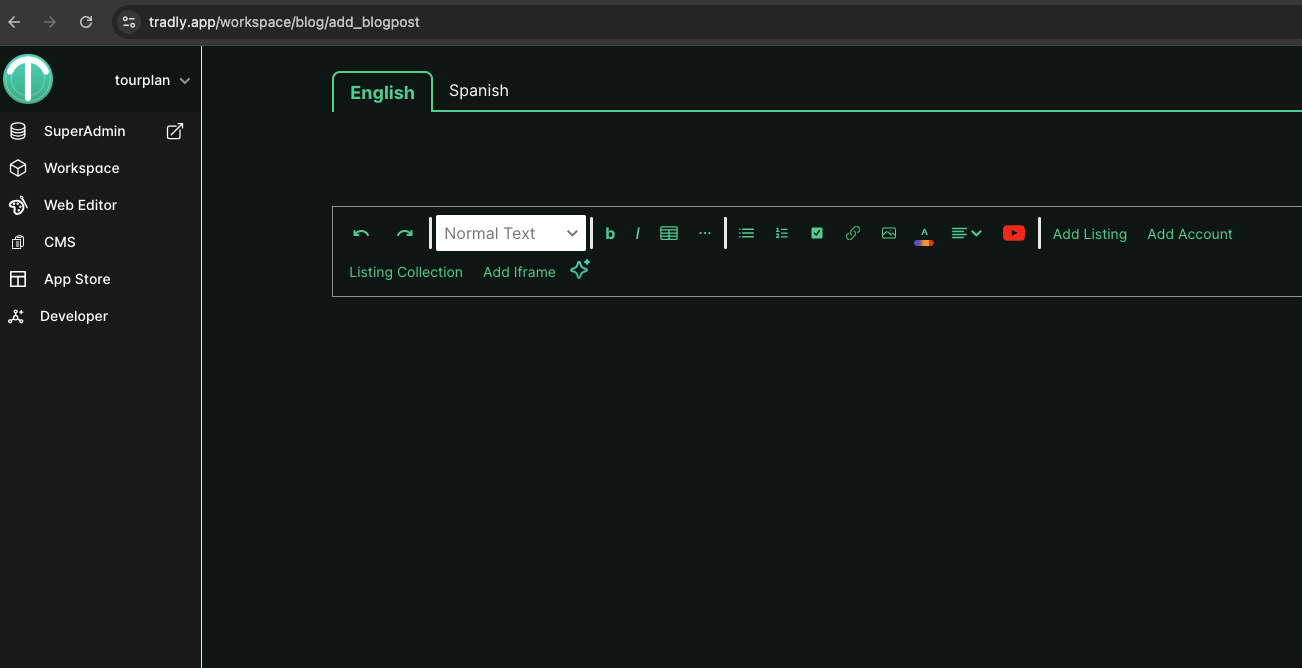Click the Add Listing button
The image size is (1302, 668).
tap(1089, 234)
